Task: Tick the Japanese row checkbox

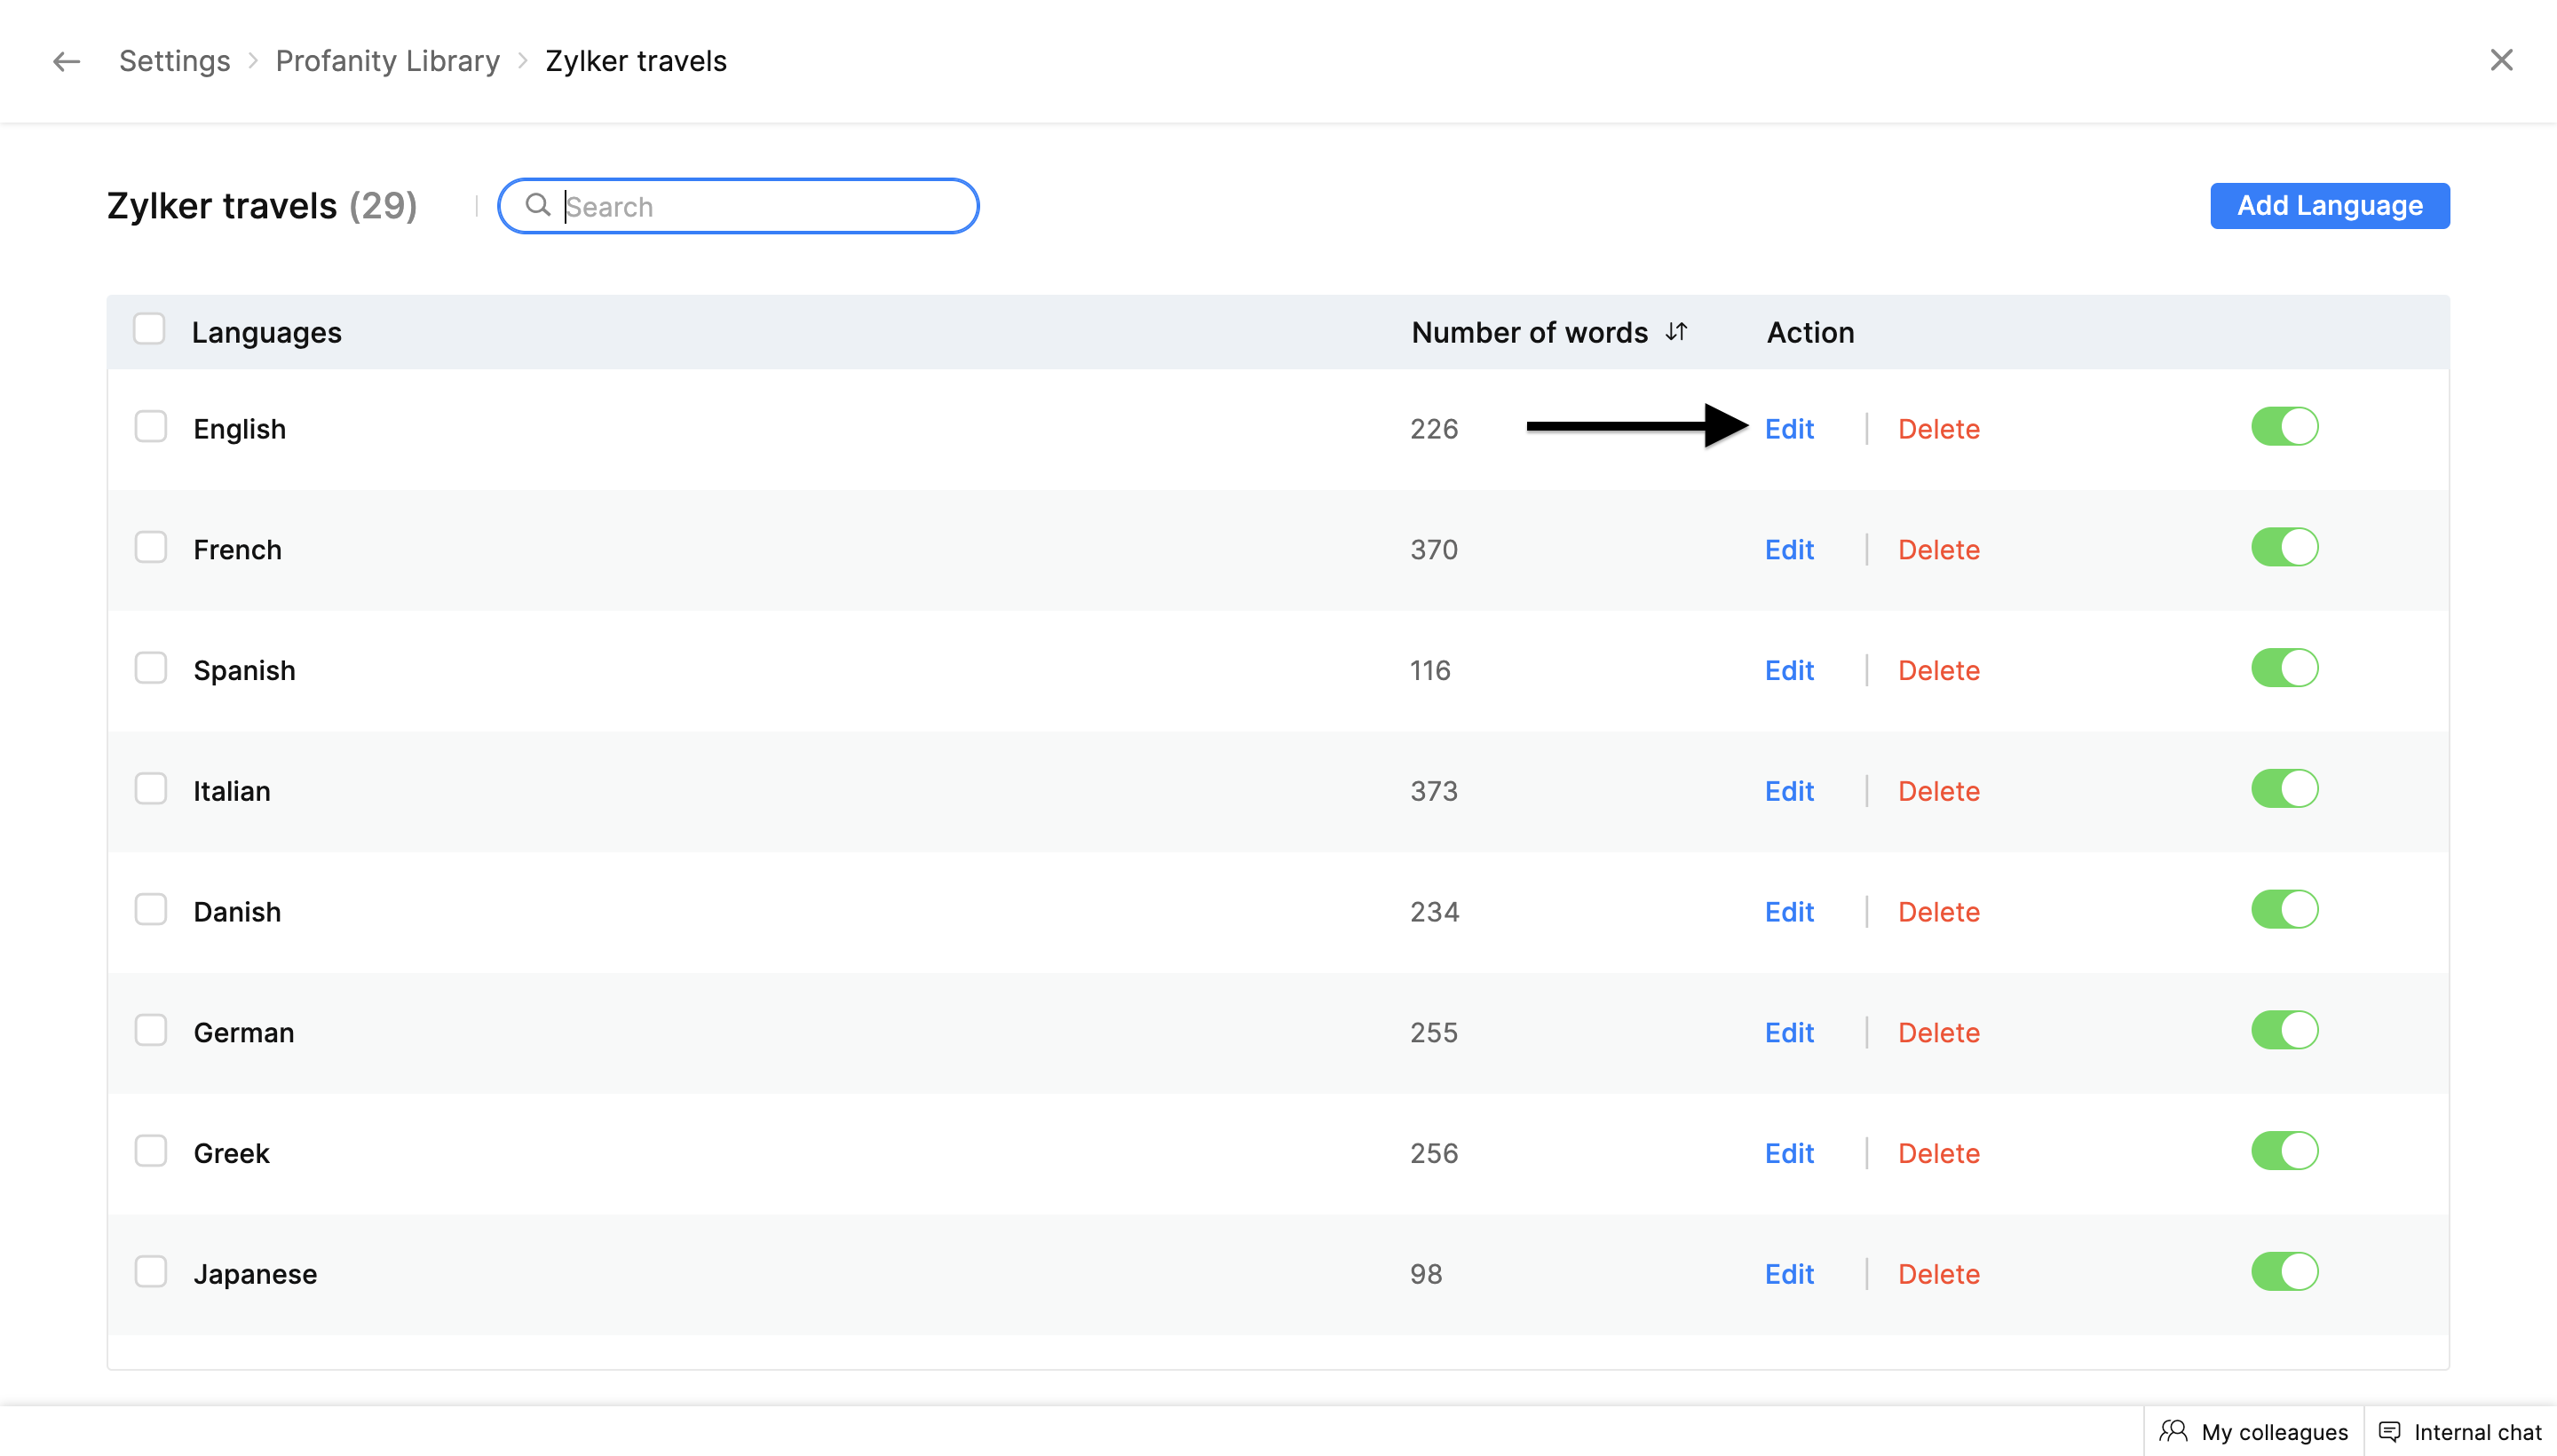Action: pyautogui.click(x=151, y=1271)
